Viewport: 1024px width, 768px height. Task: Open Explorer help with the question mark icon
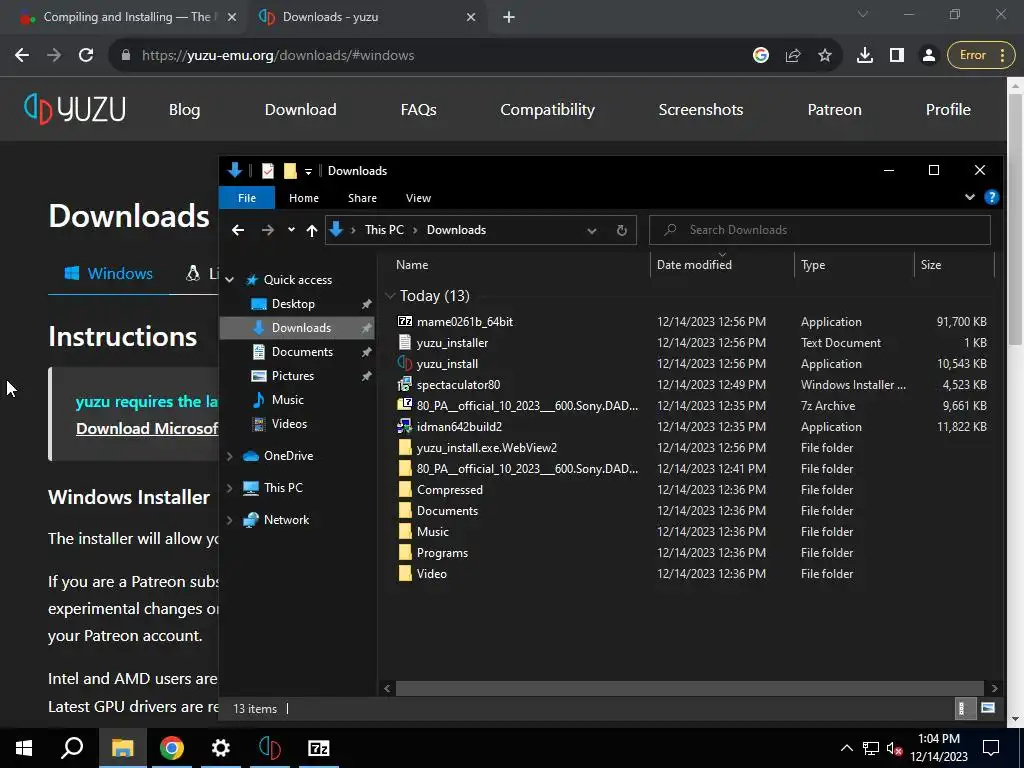[991, 197]
